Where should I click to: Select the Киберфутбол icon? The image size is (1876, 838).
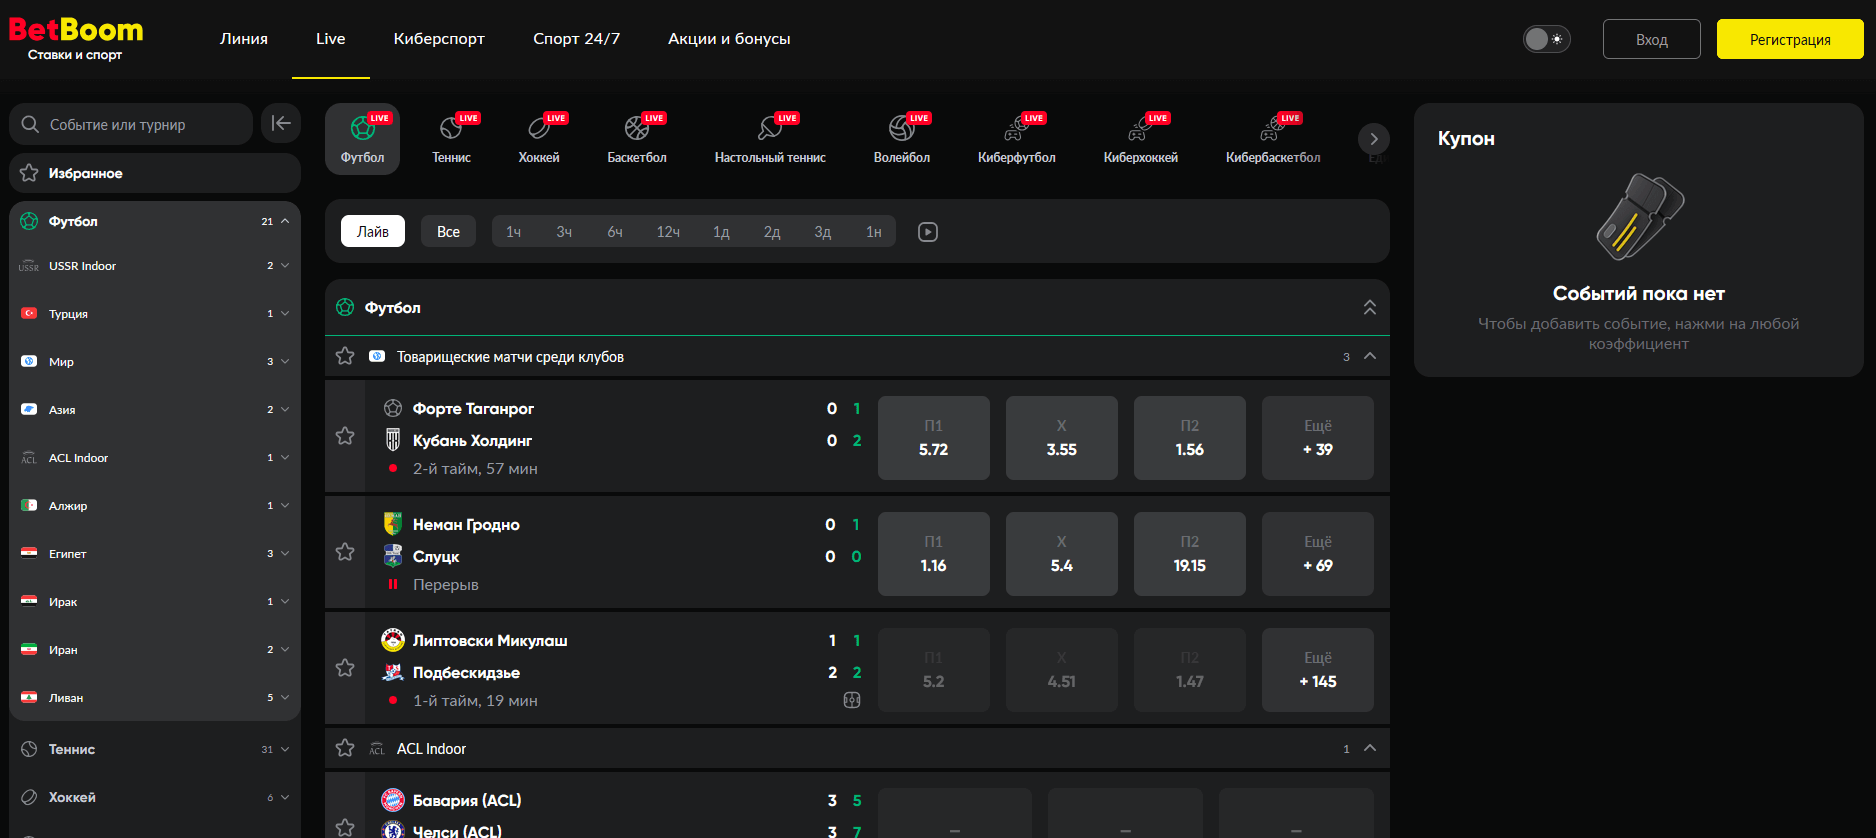point(1017,139)
